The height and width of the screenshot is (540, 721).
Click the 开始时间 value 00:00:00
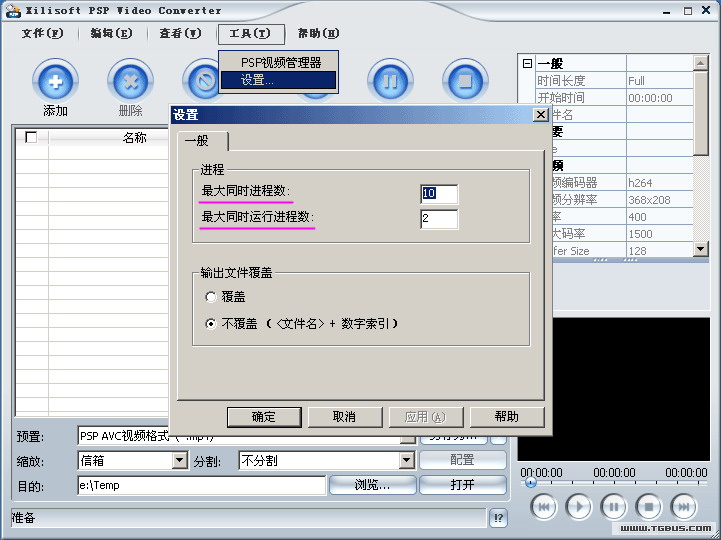click(x=659, y=98)
